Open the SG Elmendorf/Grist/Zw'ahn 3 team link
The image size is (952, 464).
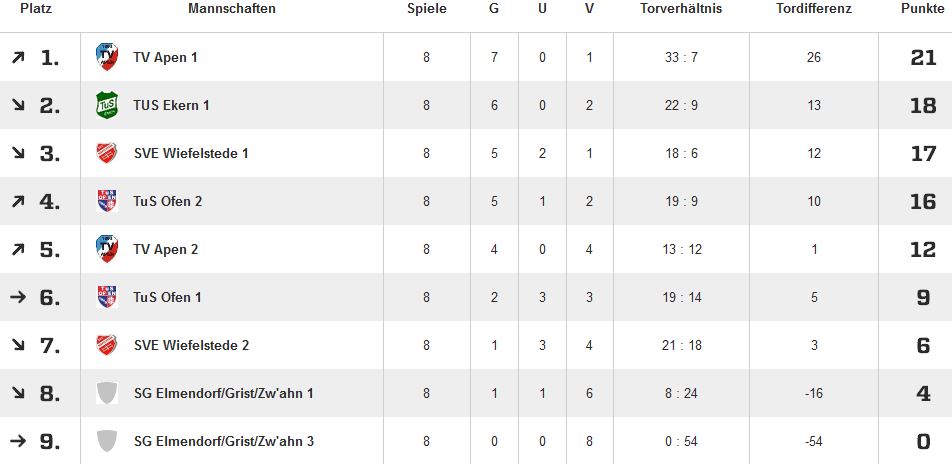point(223,442)
